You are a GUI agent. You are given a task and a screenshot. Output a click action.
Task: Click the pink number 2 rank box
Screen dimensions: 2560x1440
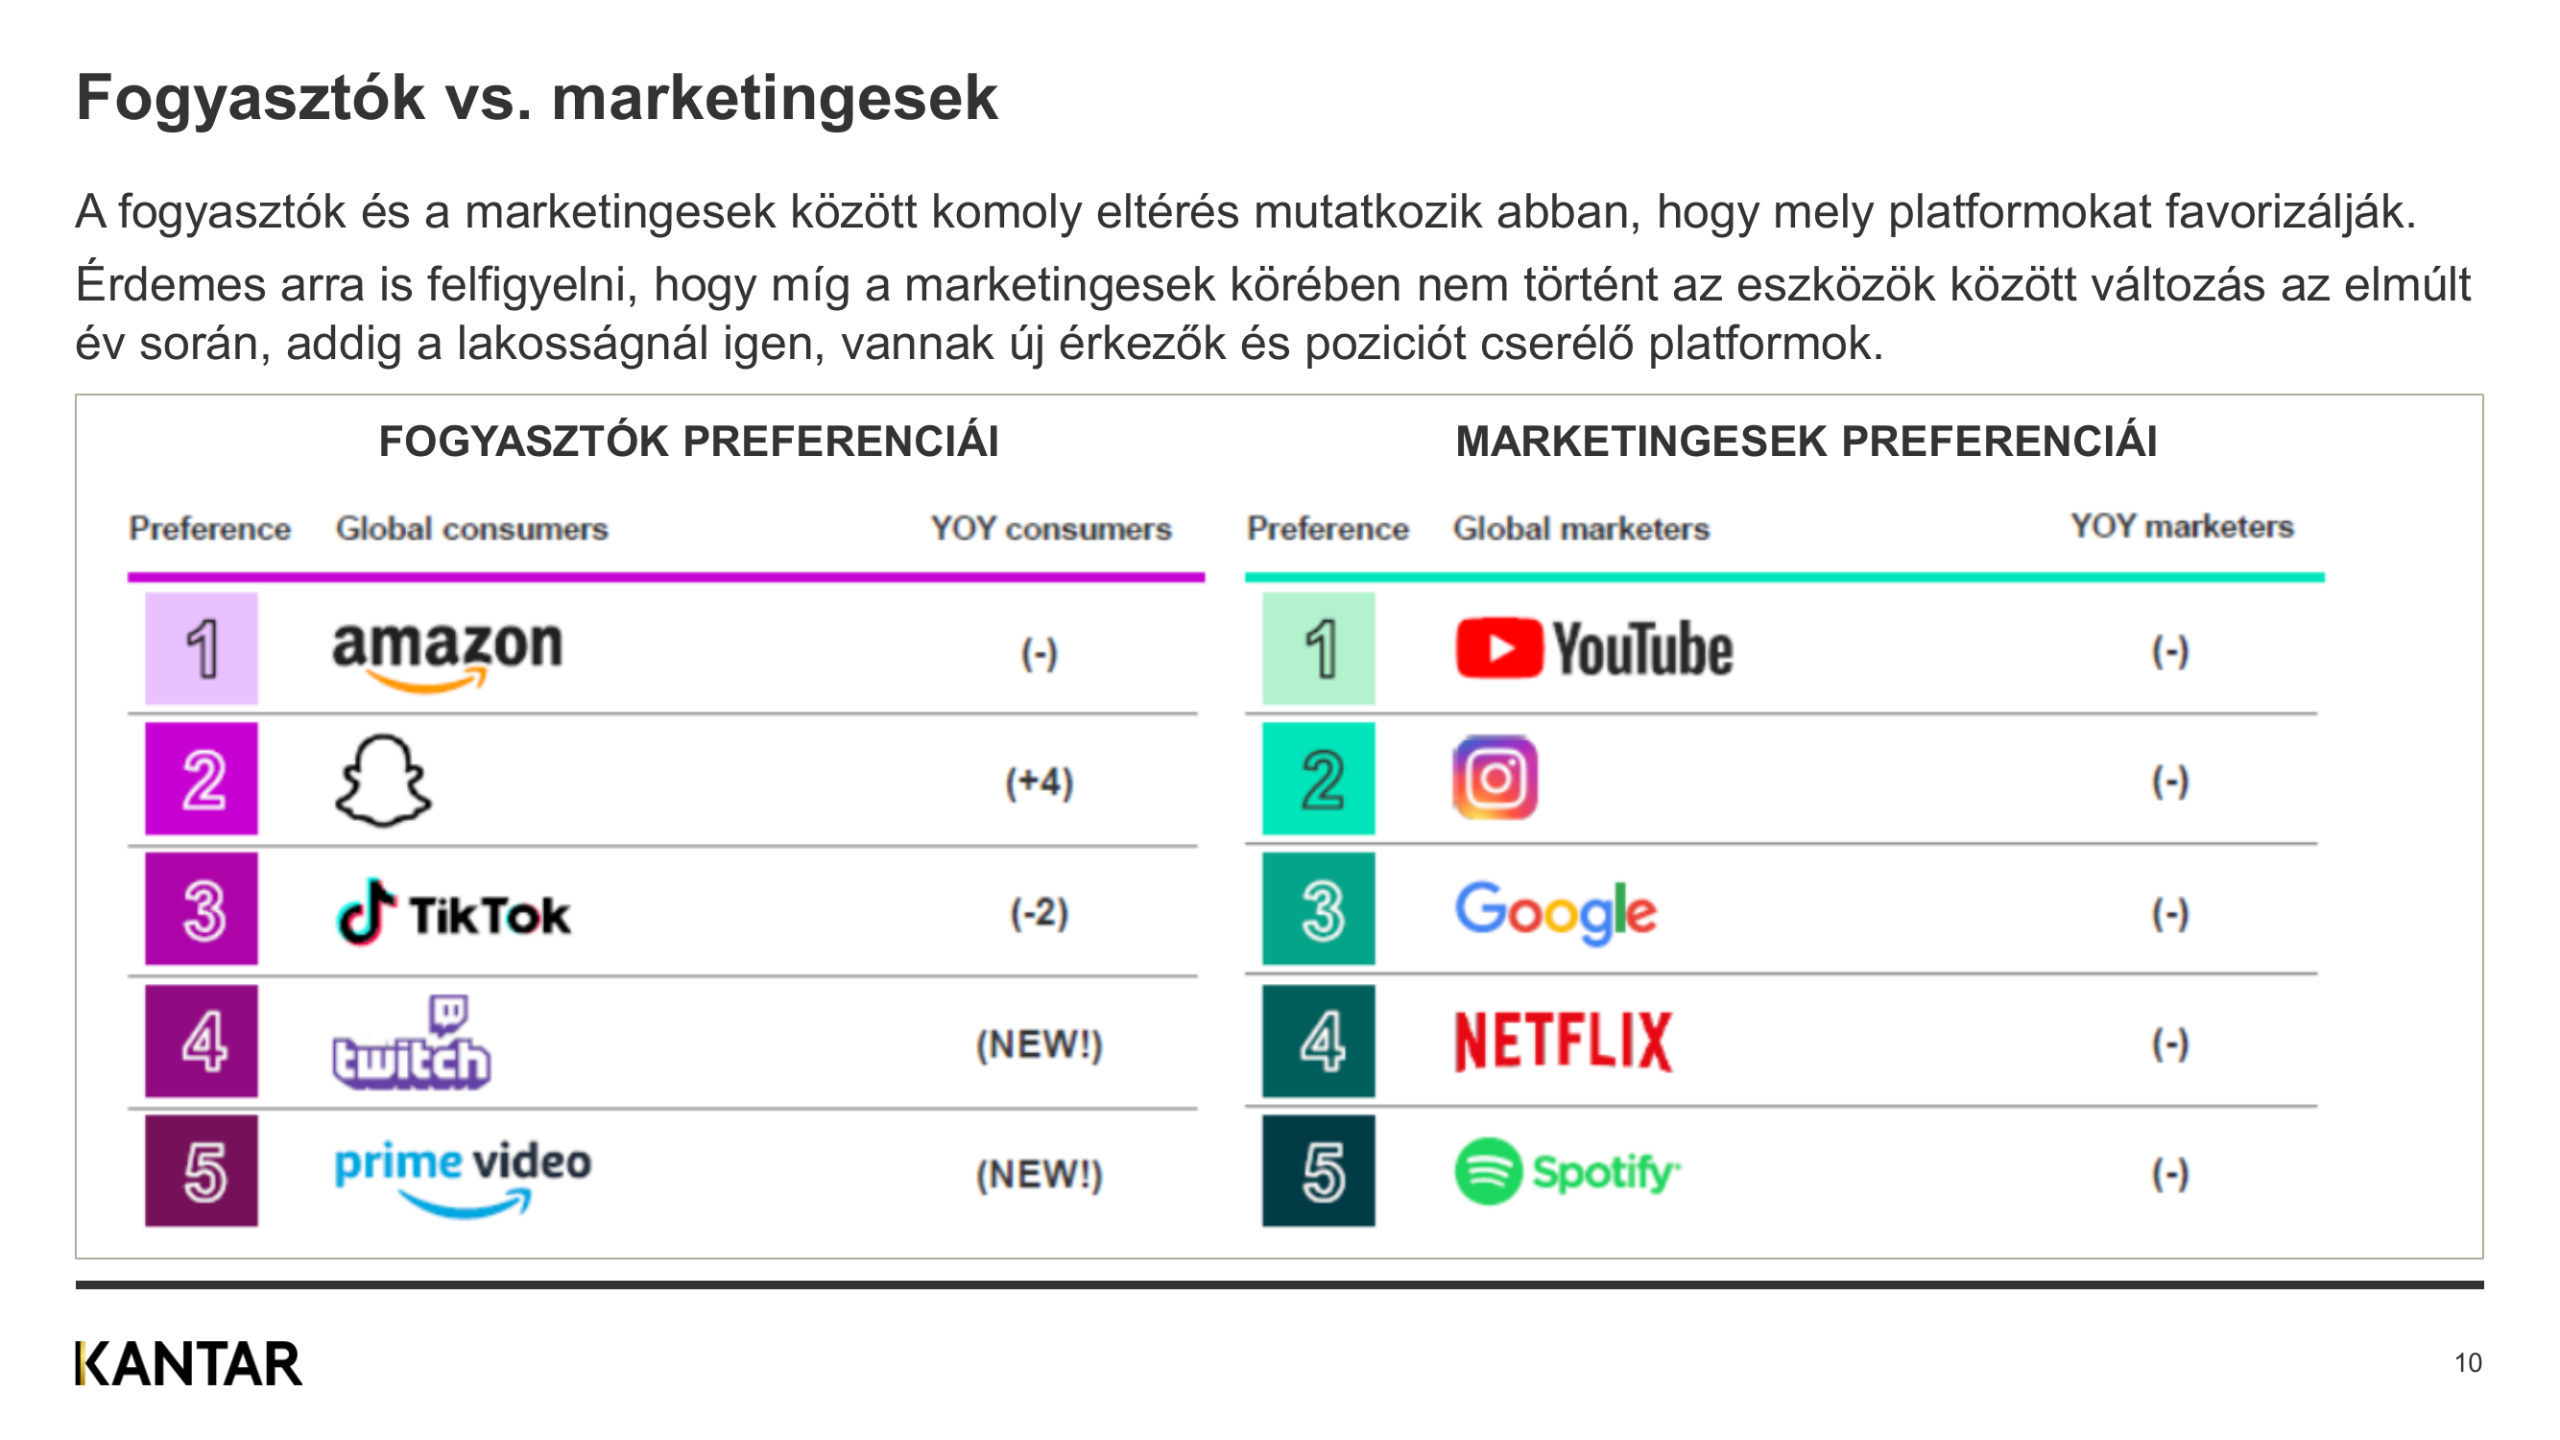pos(201,779)
